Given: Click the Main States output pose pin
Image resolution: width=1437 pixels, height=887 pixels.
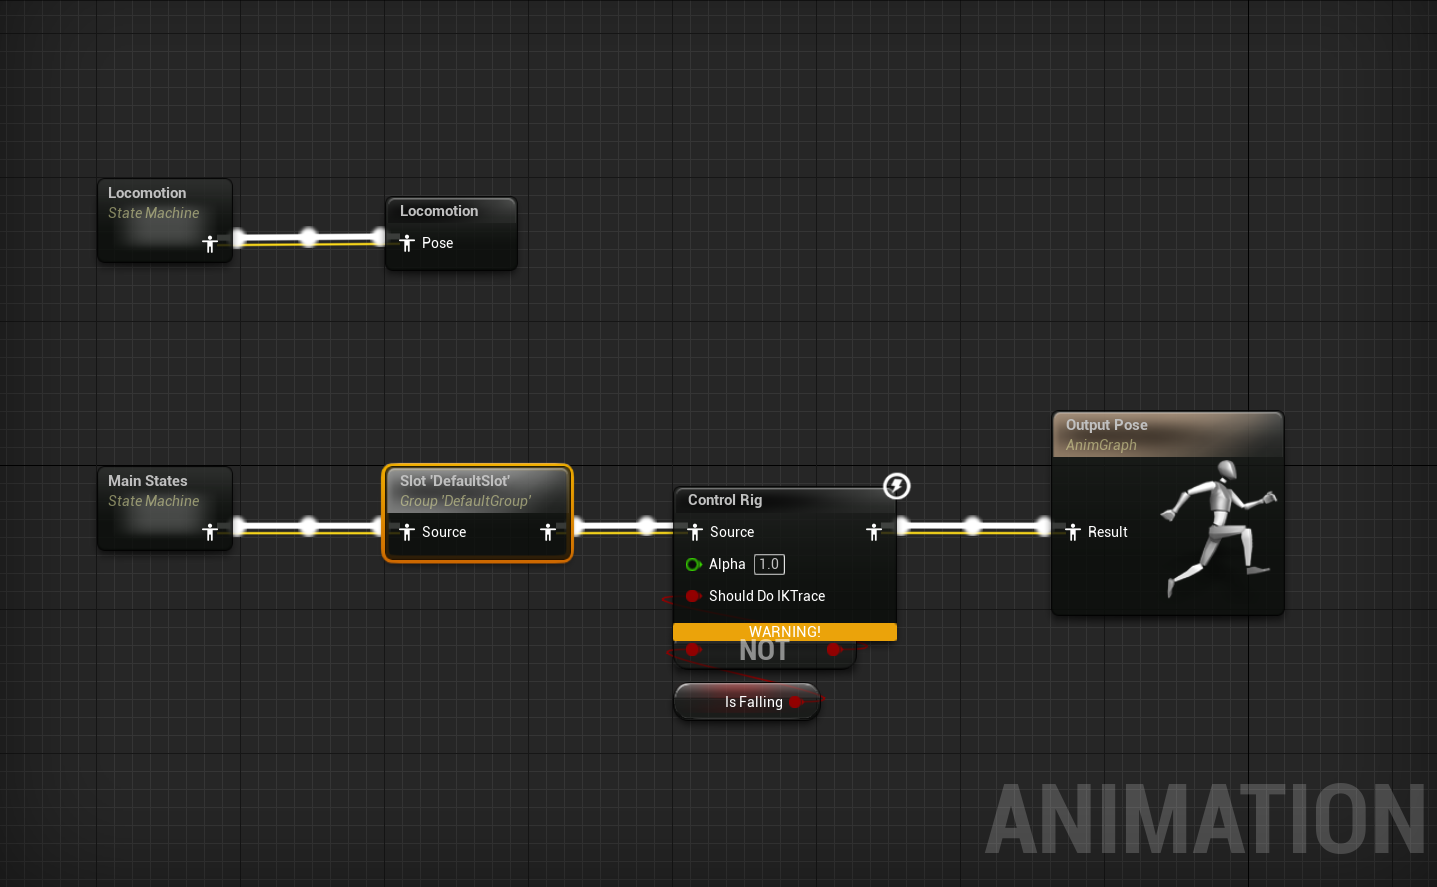Looking at the screenshot, I should pos(210,532).
